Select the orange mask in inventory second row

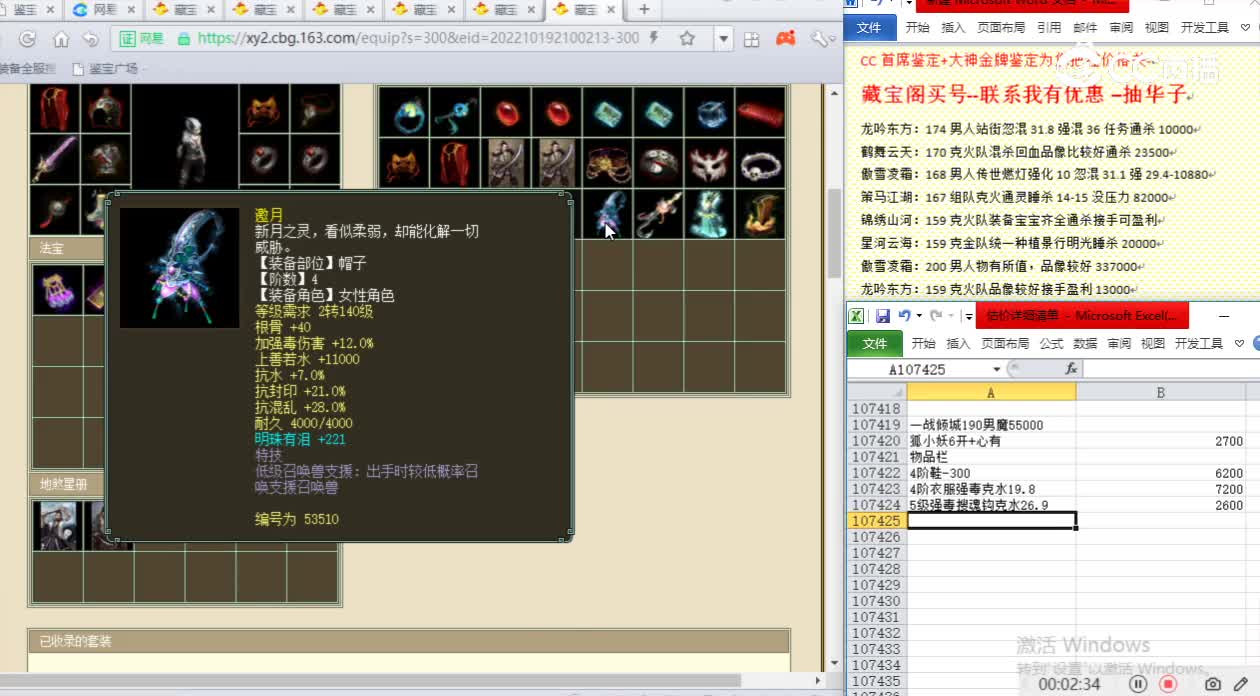click(404, 163)
